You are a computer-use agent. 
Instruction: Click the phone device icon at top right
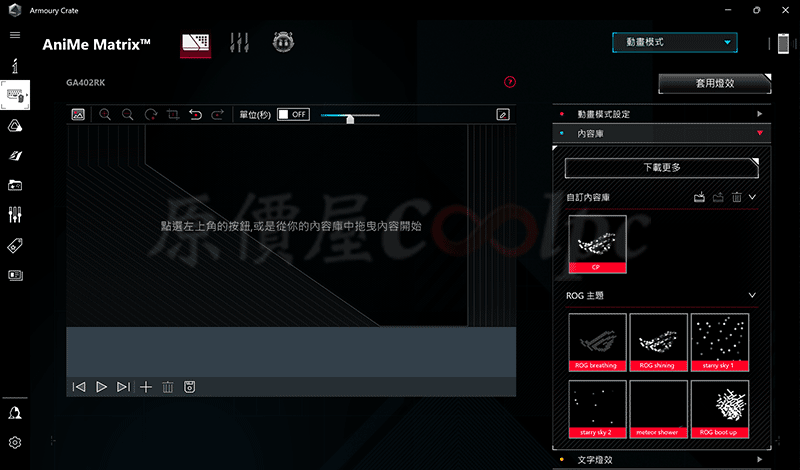click(783, 43)
